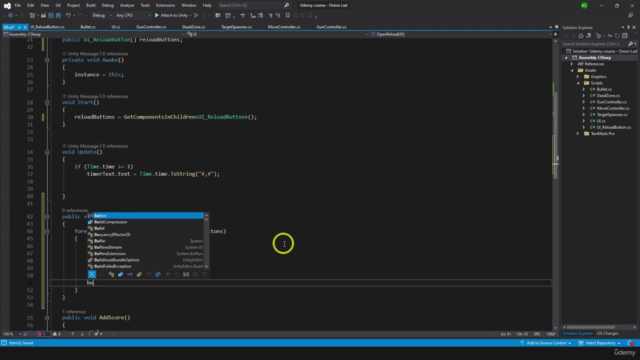
Task: Open the Extensions menu
Action: [x=165, y=5]
